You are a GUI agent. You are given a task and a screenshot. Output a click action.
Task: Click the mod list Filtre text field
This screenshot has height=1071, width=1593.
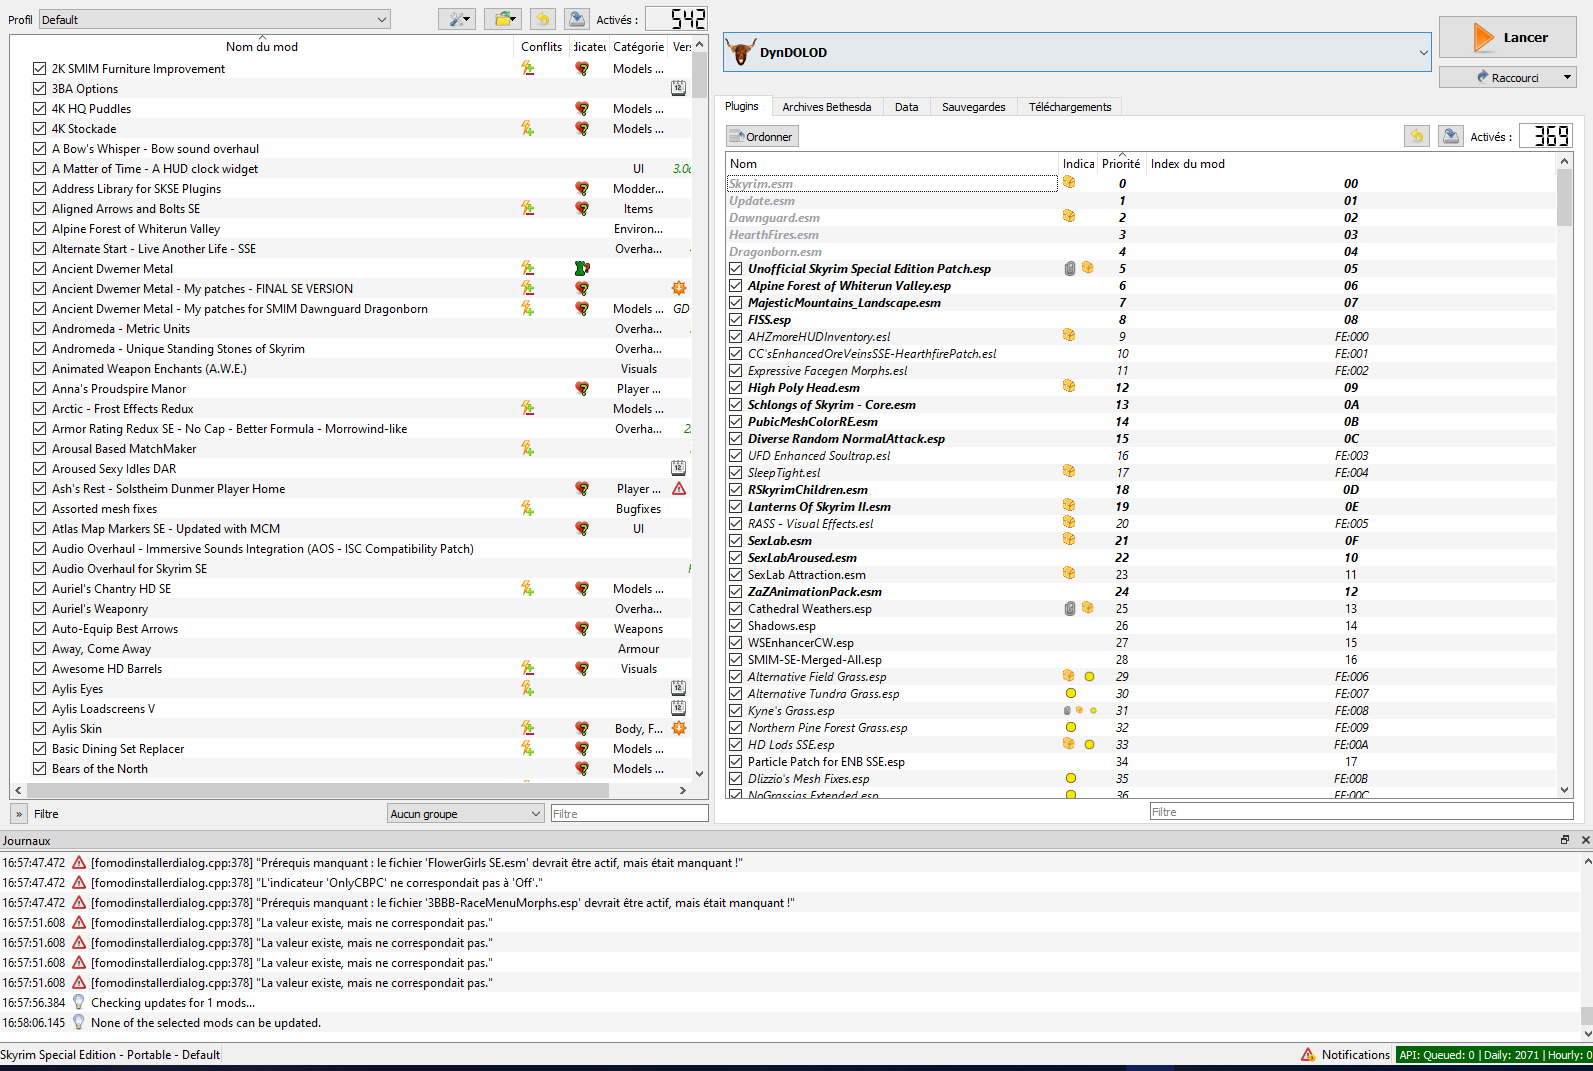click(629, 814)
